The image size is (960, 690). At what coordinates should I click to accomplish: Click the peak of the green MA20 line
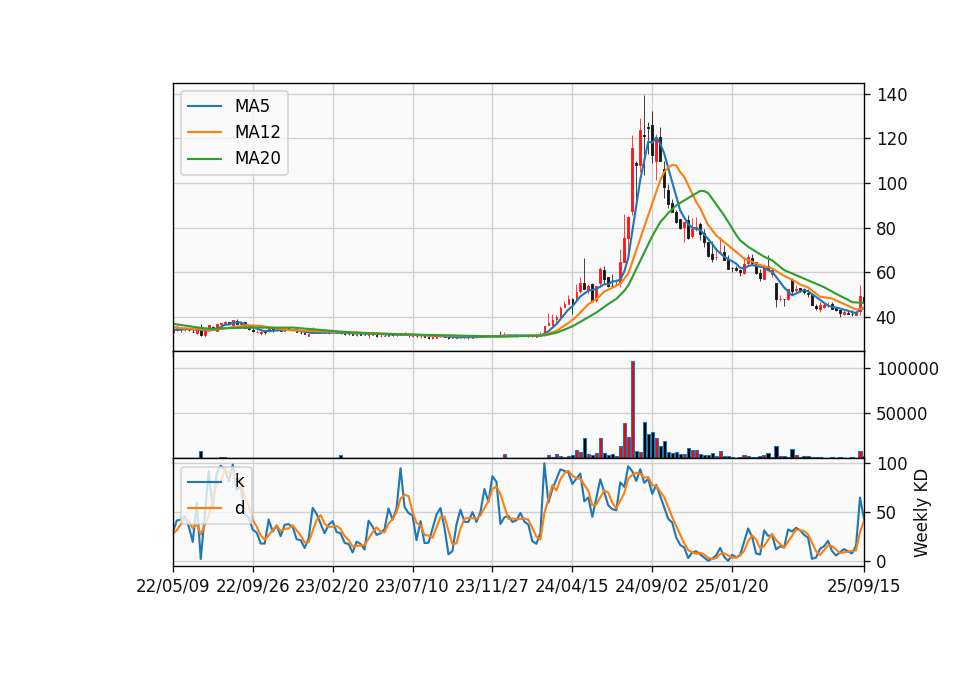(x=703, y=191)
